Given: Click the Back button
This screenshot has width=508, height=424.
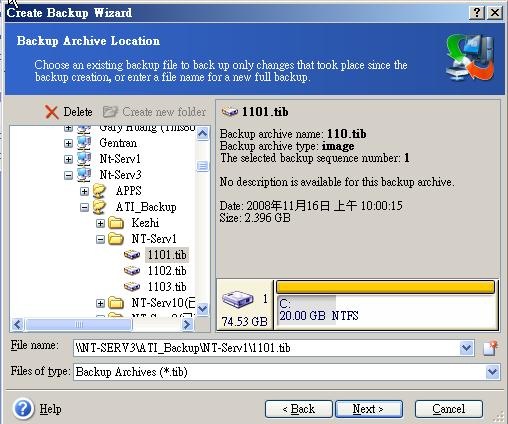Looking at the screenshot, I should 299,409.
